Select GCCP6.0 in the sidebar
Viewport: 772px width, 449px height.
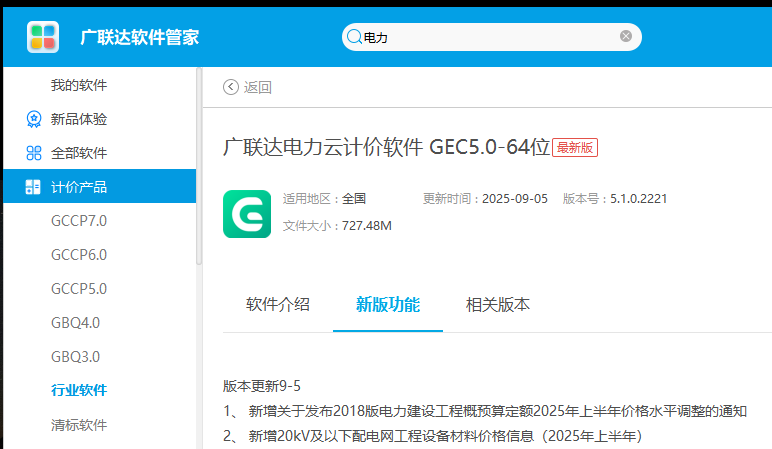[x=79, y=255]
